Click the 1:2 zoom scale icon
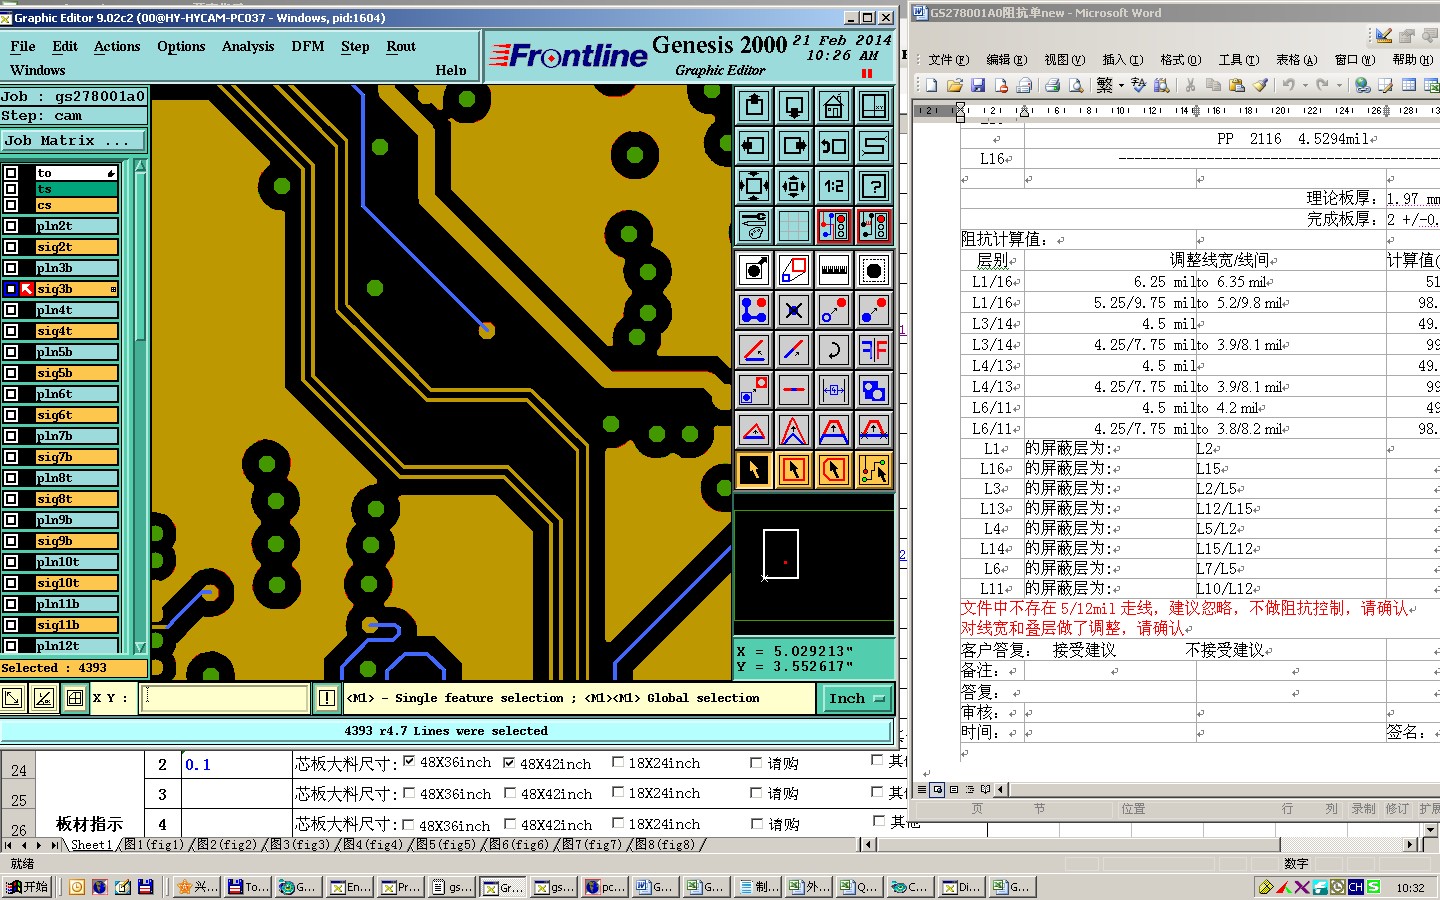Screen dimensions: 1440x900 tap(833, 186)
